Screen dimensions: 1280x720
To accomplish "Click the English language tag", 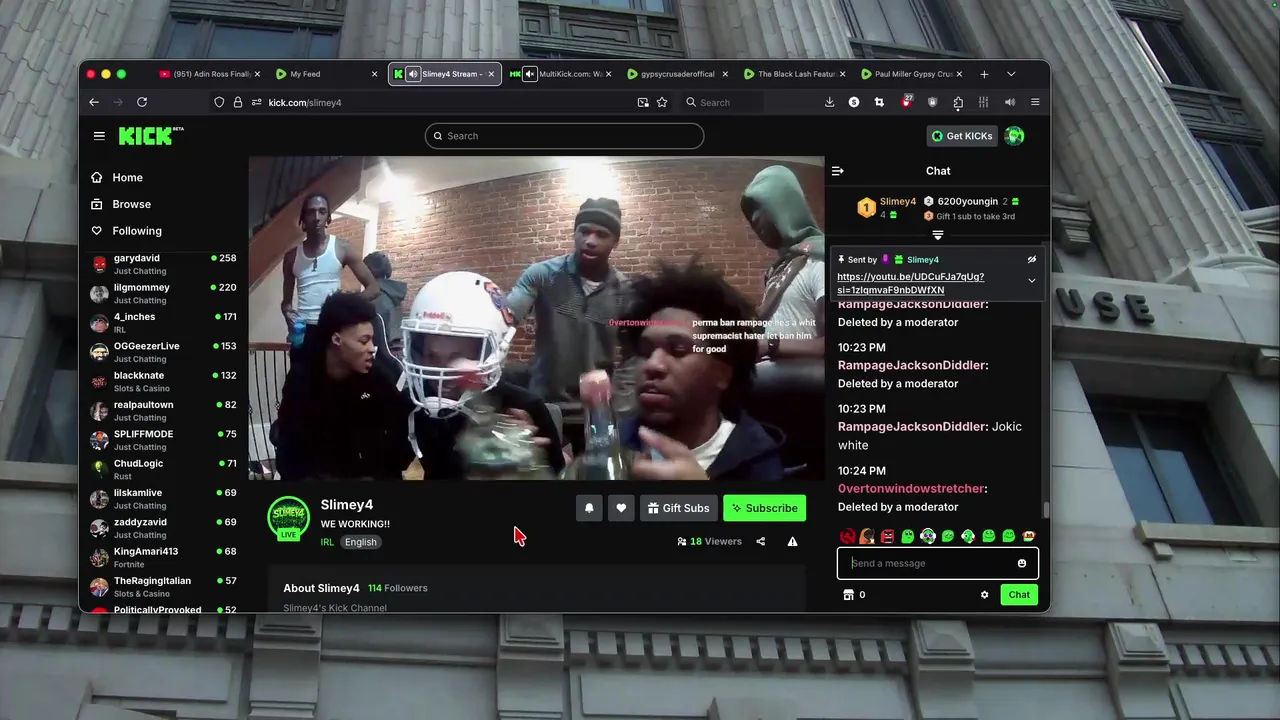I will pyautogui.click(x=361, y=542).
